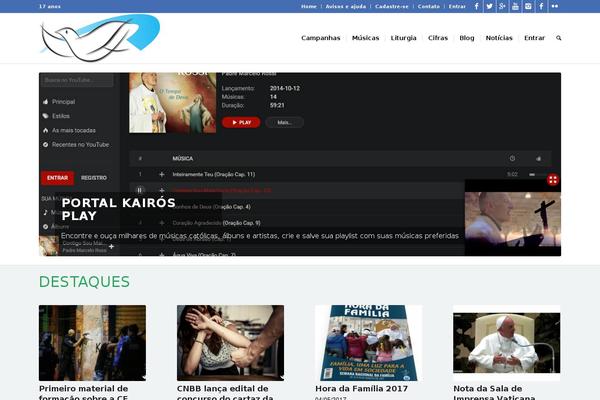This screenshot has width=600, height=400.
Task: Click the DESTAQUES heading
Action: tap(84, 282)
